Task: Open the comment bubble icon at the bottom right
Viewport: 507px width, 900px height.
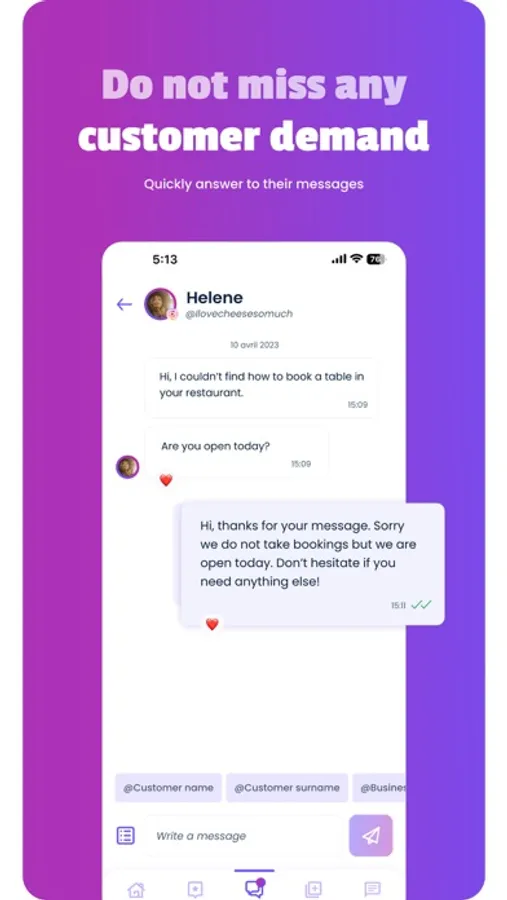Action: click(372, 890)
